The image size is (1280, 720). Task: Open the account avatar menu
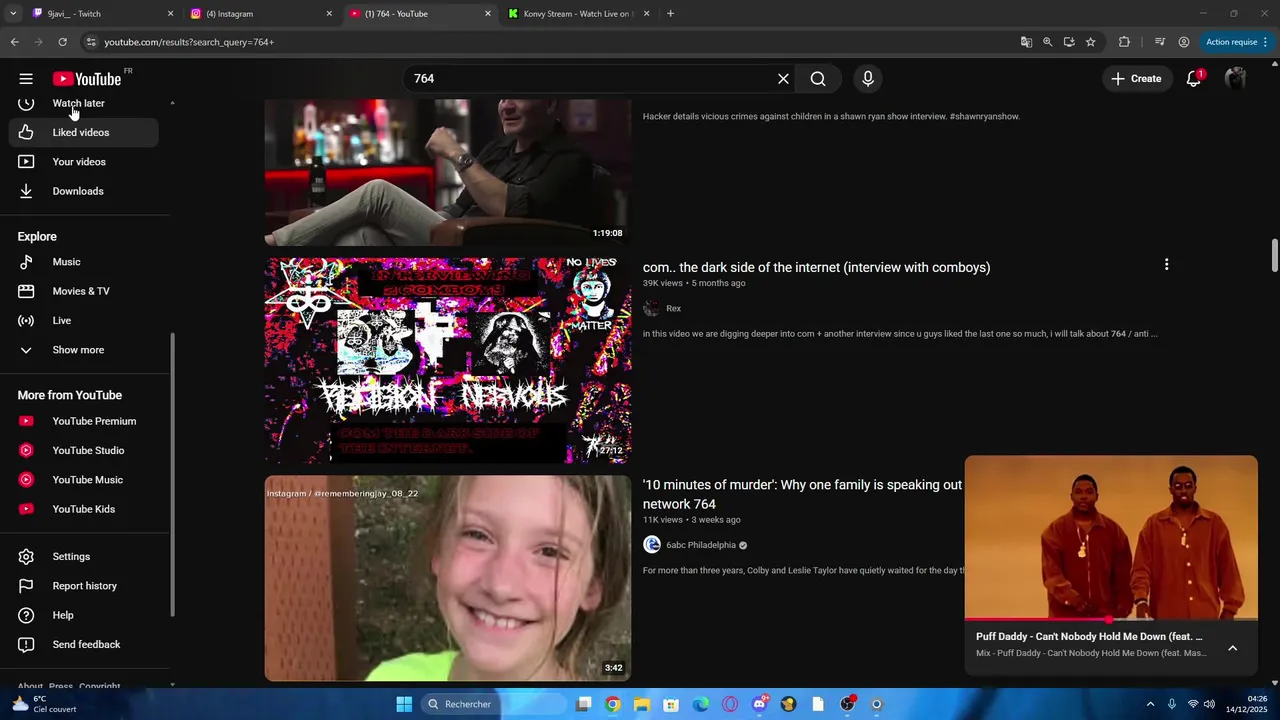tap(1236, 79)
